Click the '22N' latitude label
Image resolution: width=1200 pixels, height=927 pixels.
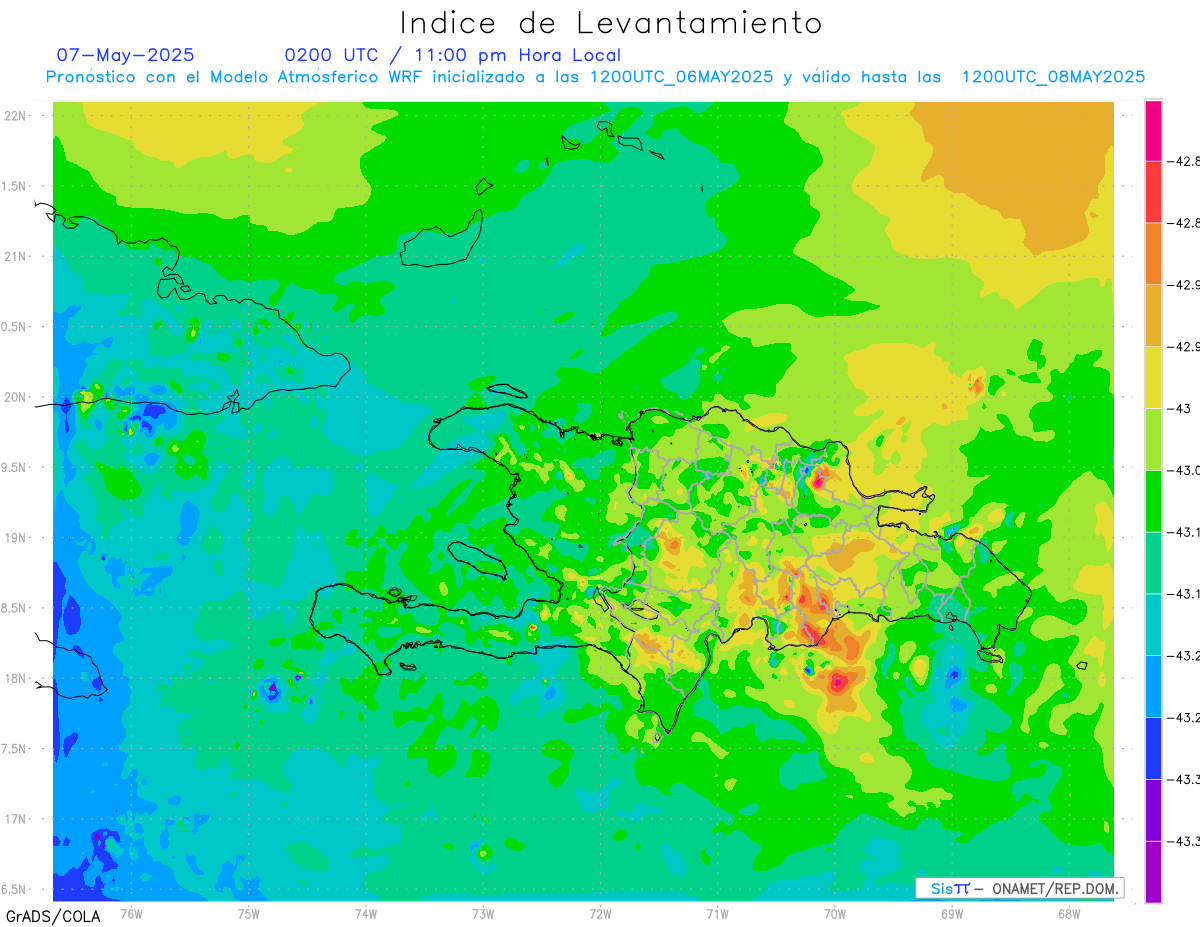point(16,116)
